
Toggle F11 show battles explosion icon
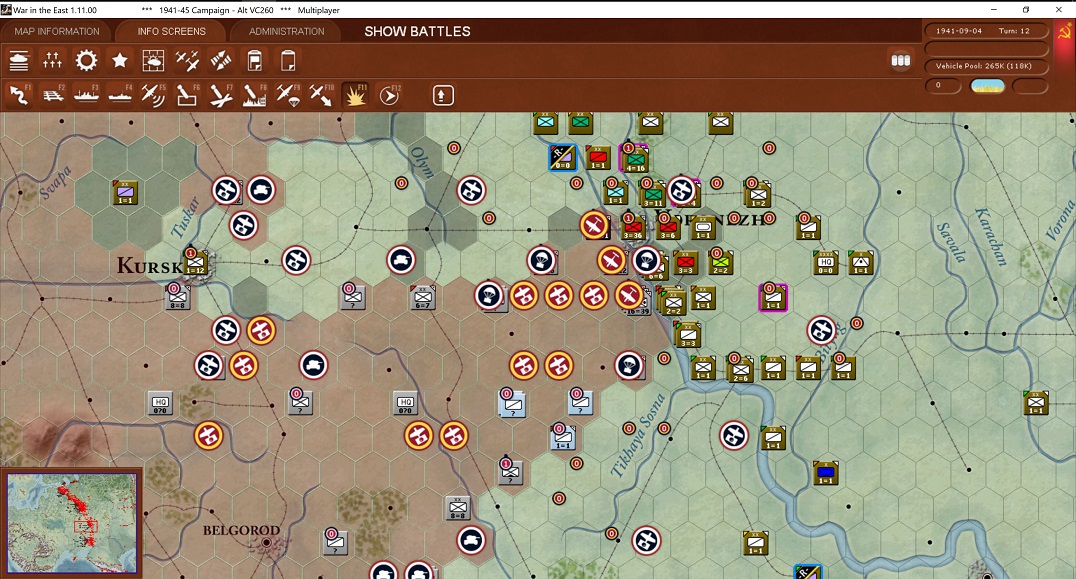point(355,96)
